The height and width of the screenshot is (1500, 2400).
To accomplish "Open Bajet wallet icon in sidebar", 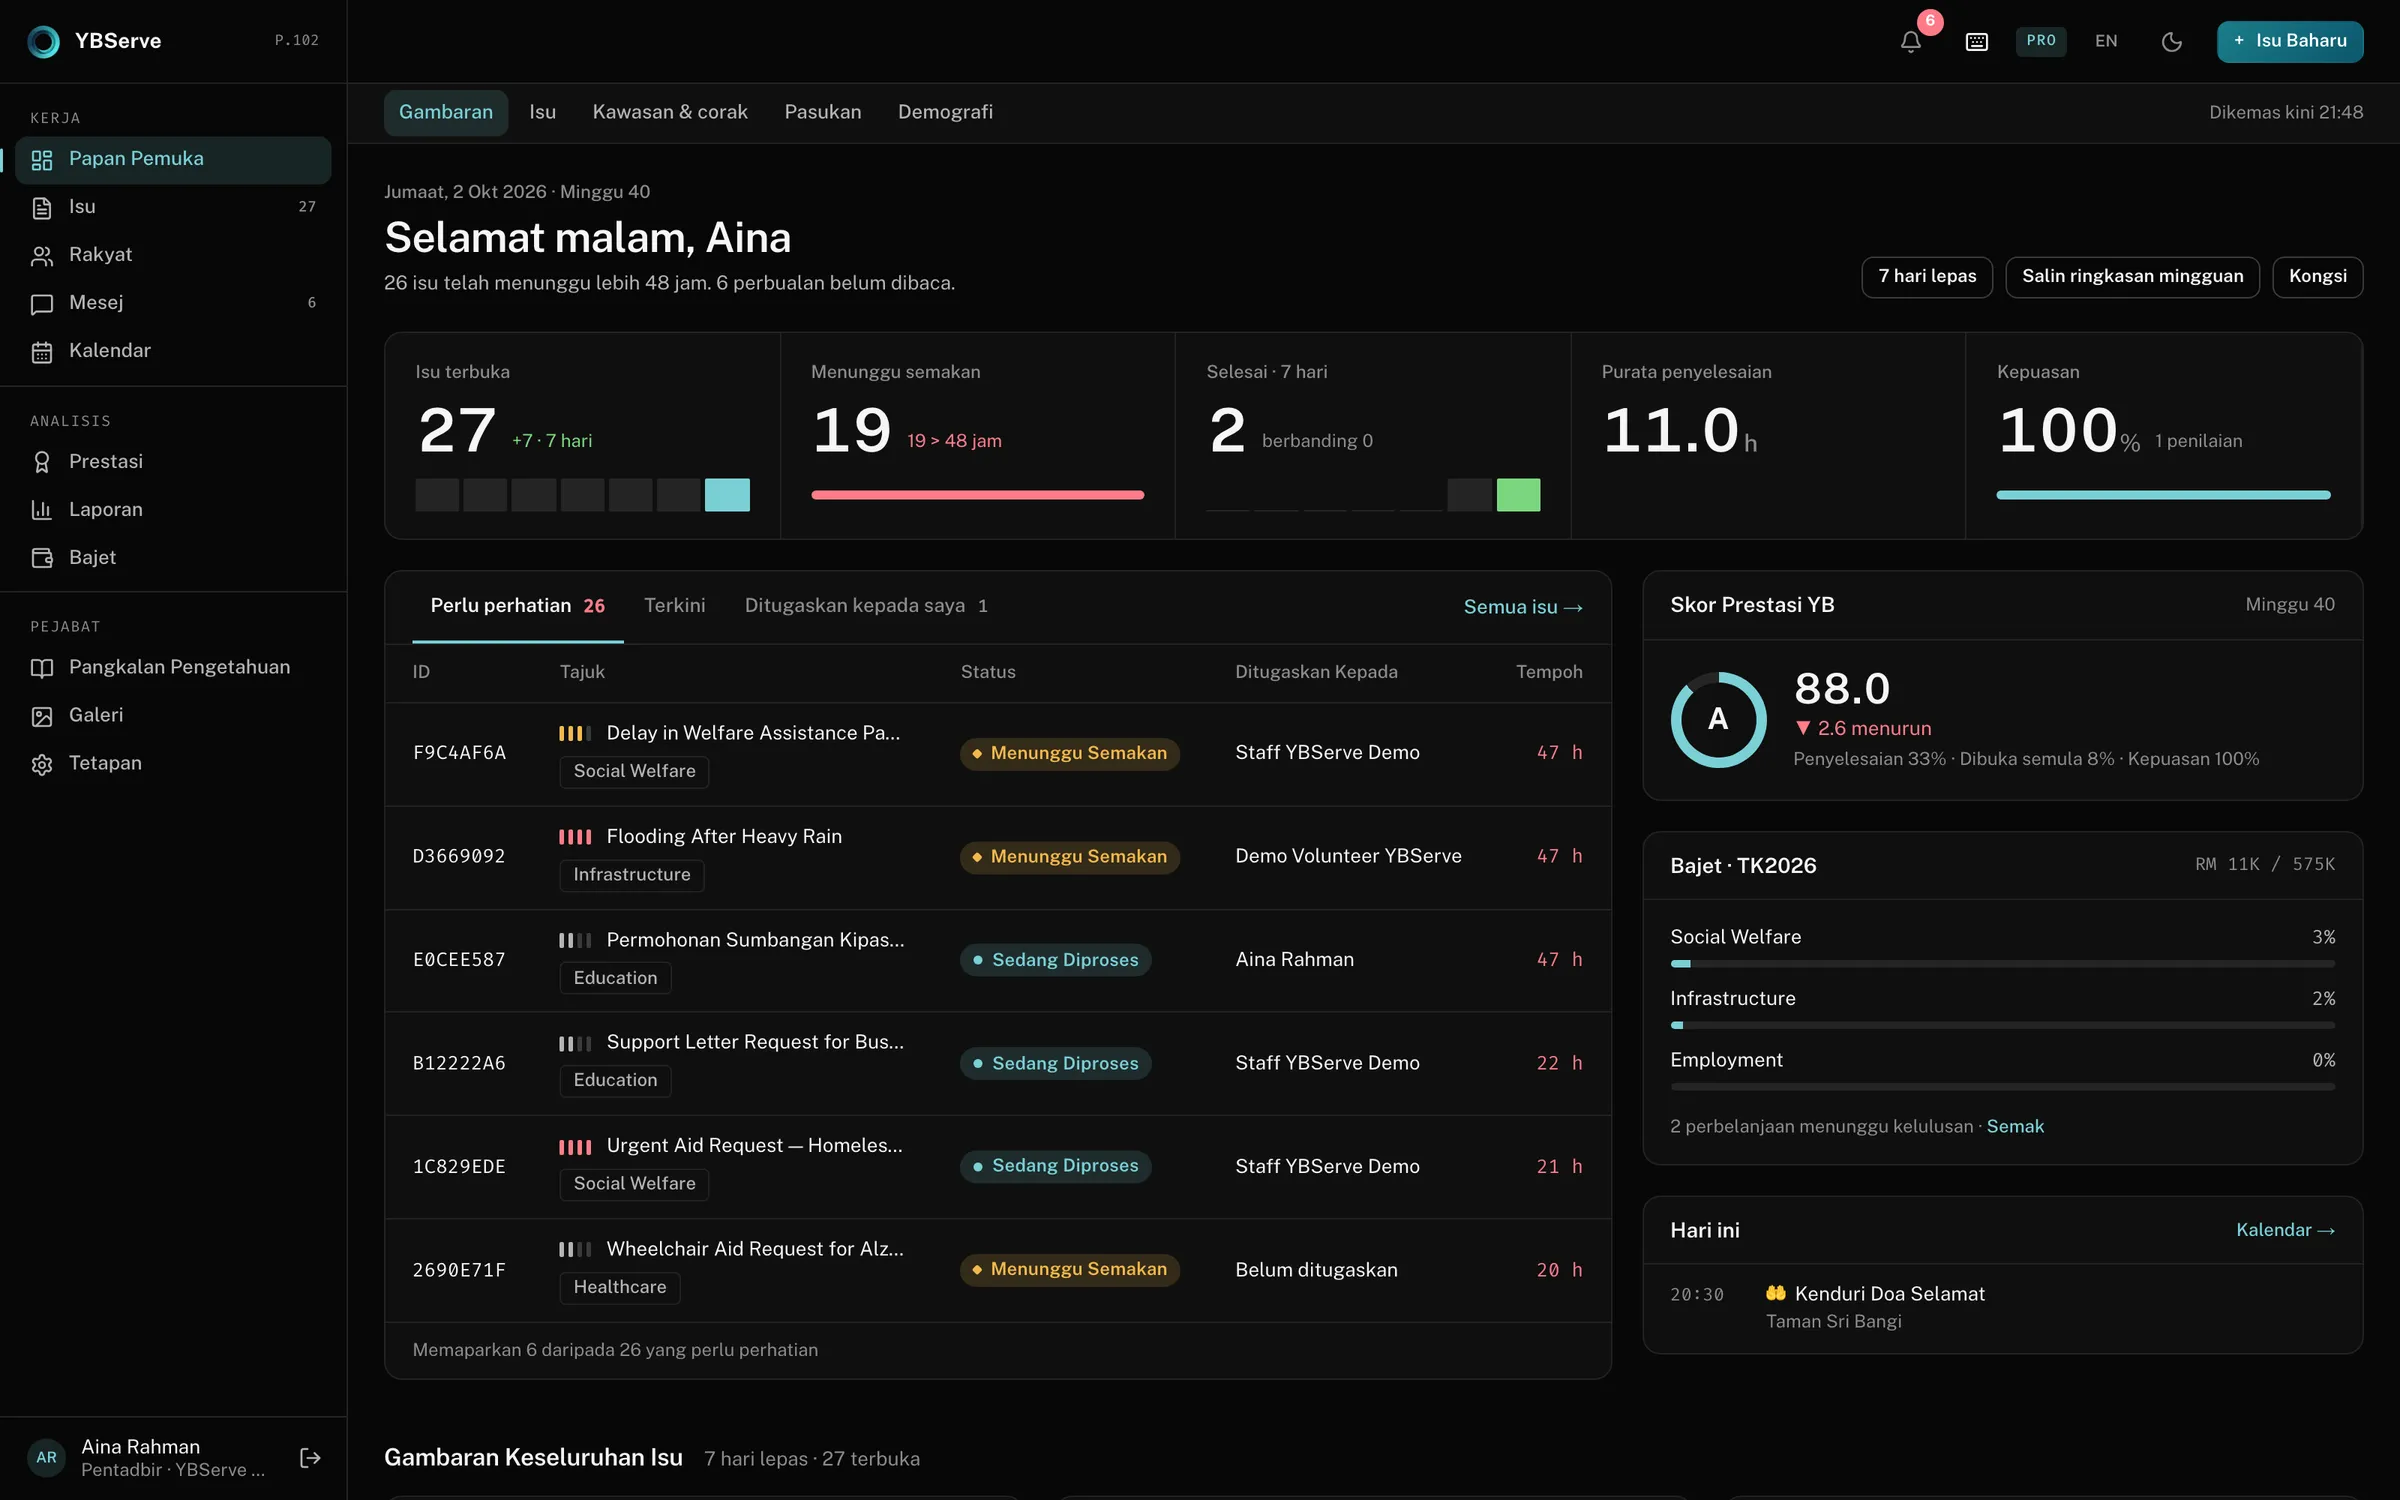I will tap(41, 558).
